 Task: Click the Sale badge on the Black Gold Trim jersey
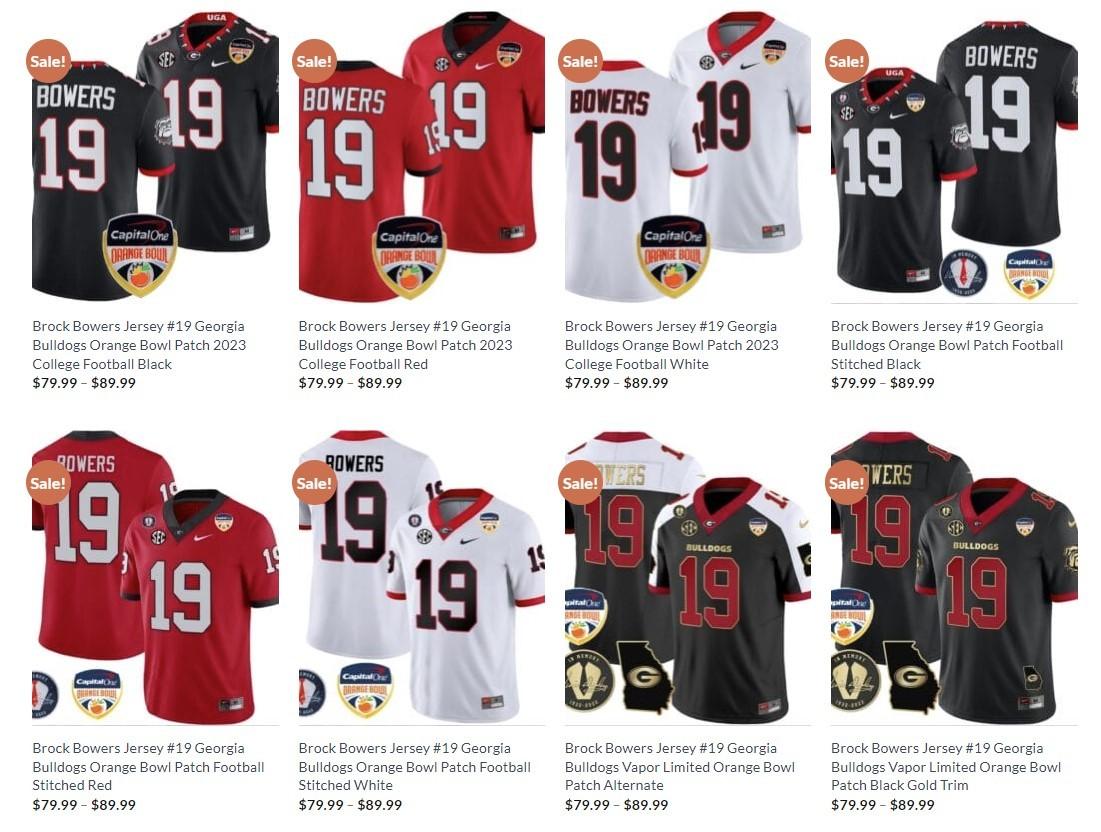coord(846,483)
